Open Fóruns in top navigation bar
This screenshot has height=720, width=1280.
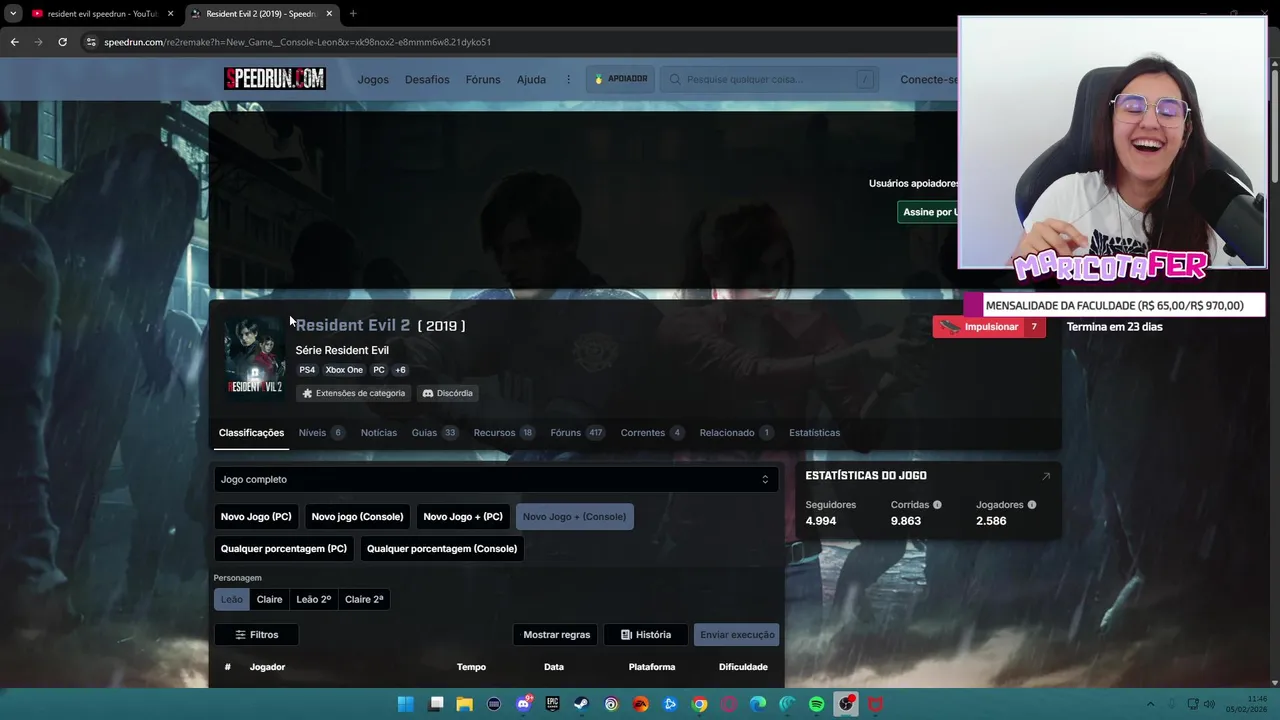pos(483,79)
